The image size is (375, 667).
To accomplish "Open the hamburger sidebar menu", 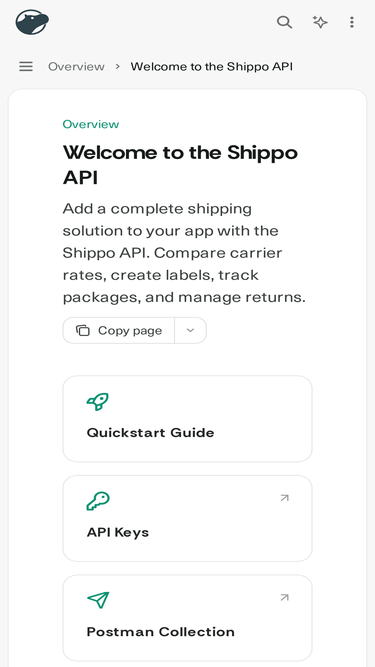I will click(26, 66).
